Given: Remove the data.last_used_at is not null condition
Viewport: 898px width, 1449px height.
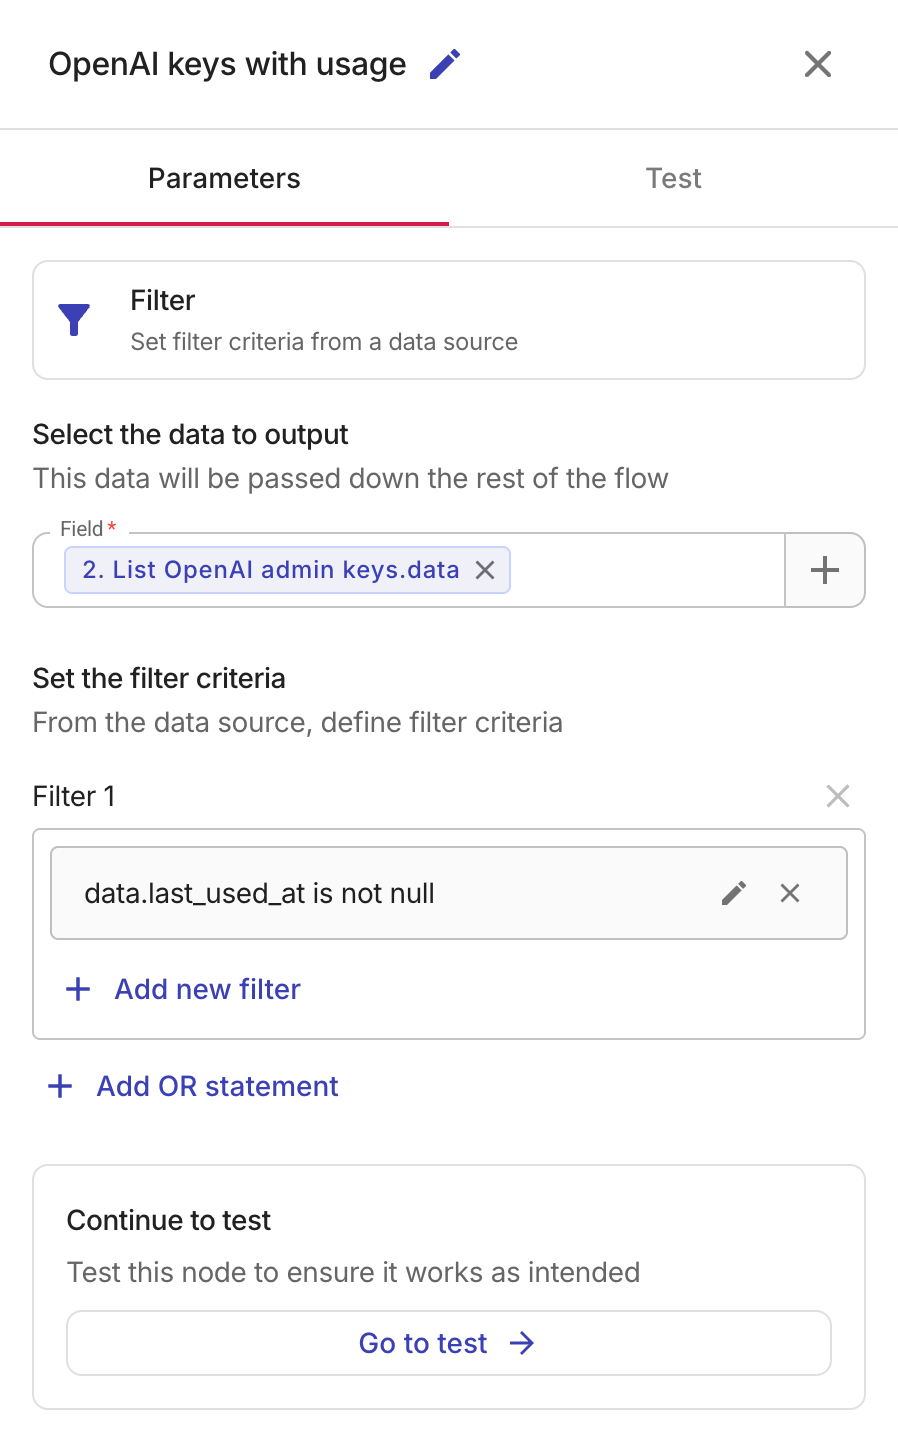Looking at the screenshot, I should (790, 893).
